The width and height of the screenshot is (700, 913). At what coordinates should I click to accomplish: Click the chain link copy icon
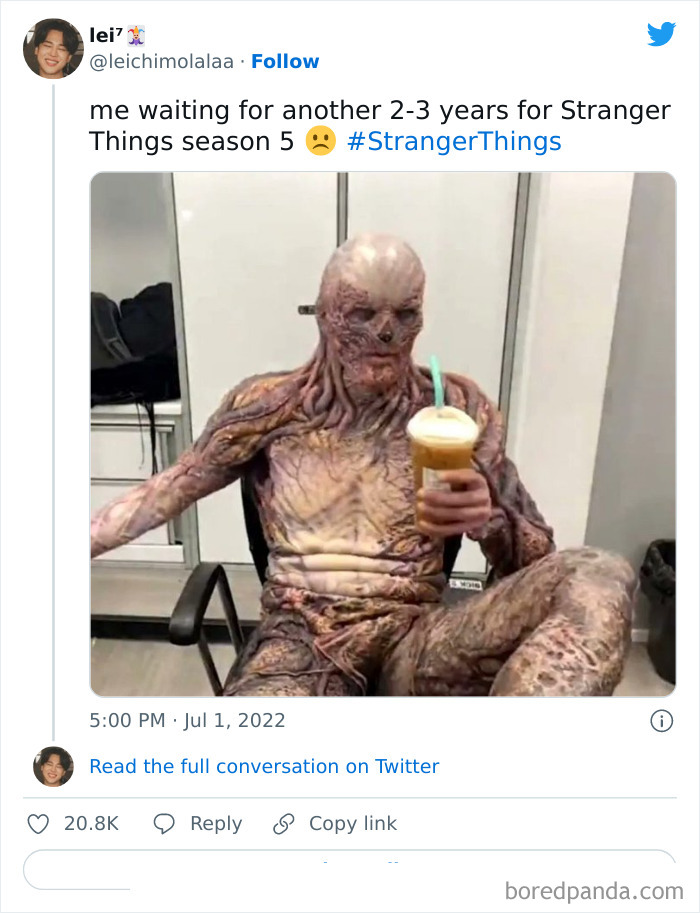point(284,824)
